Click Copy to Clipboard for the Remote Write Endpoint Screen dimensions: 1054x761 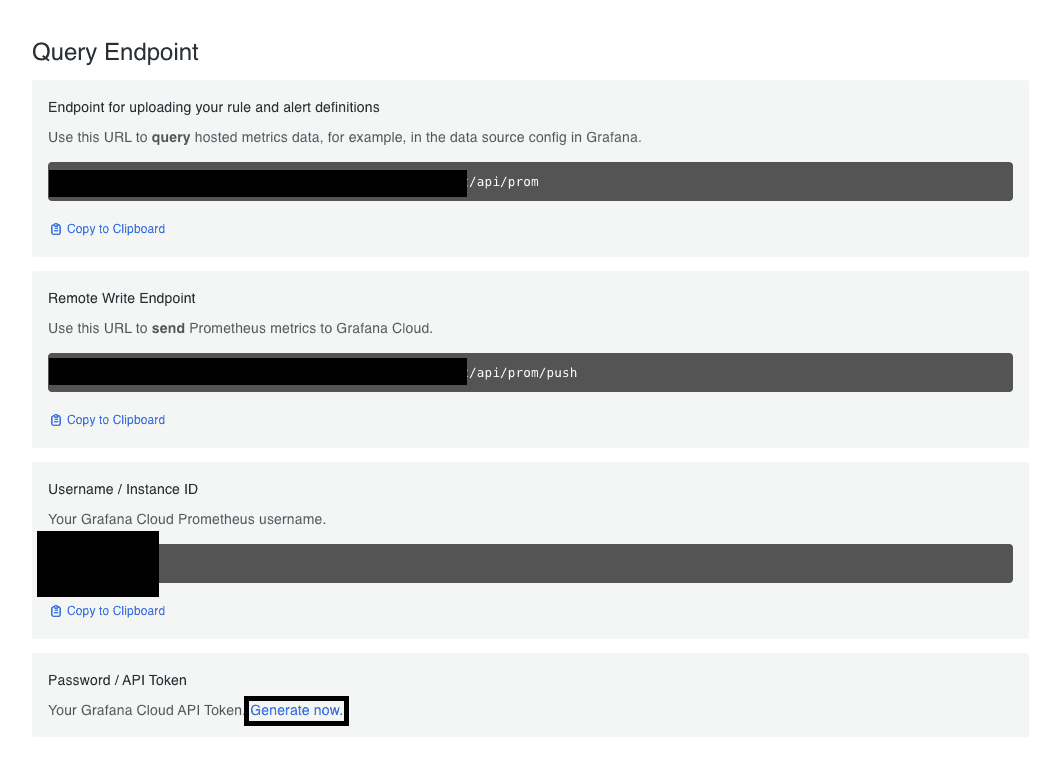tap(107, 419)
